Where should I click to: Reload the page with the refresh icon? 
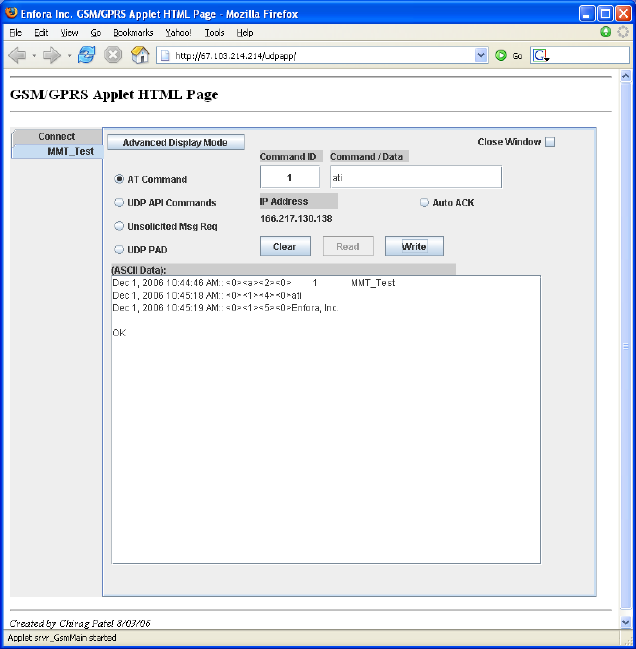[x=86, y=55]
